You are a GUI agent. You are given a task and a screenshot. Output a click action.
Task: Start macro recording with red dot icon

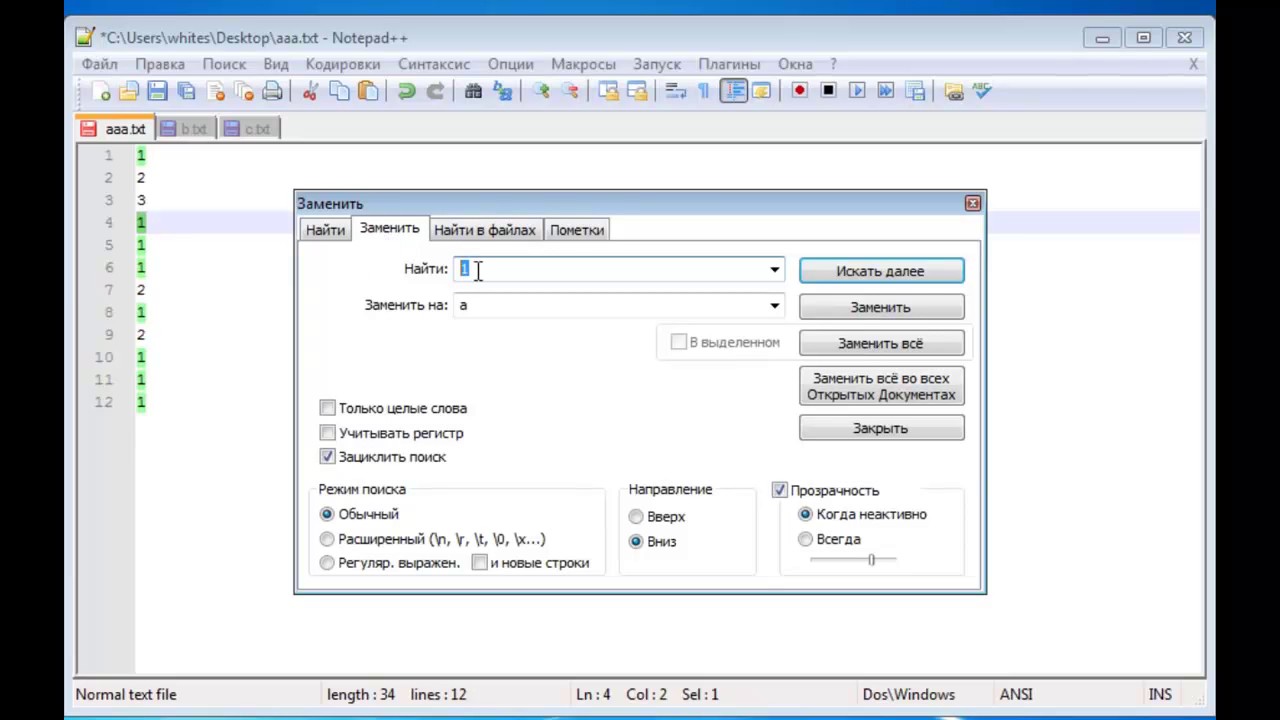pyautogui.click(x=800, y=91)
